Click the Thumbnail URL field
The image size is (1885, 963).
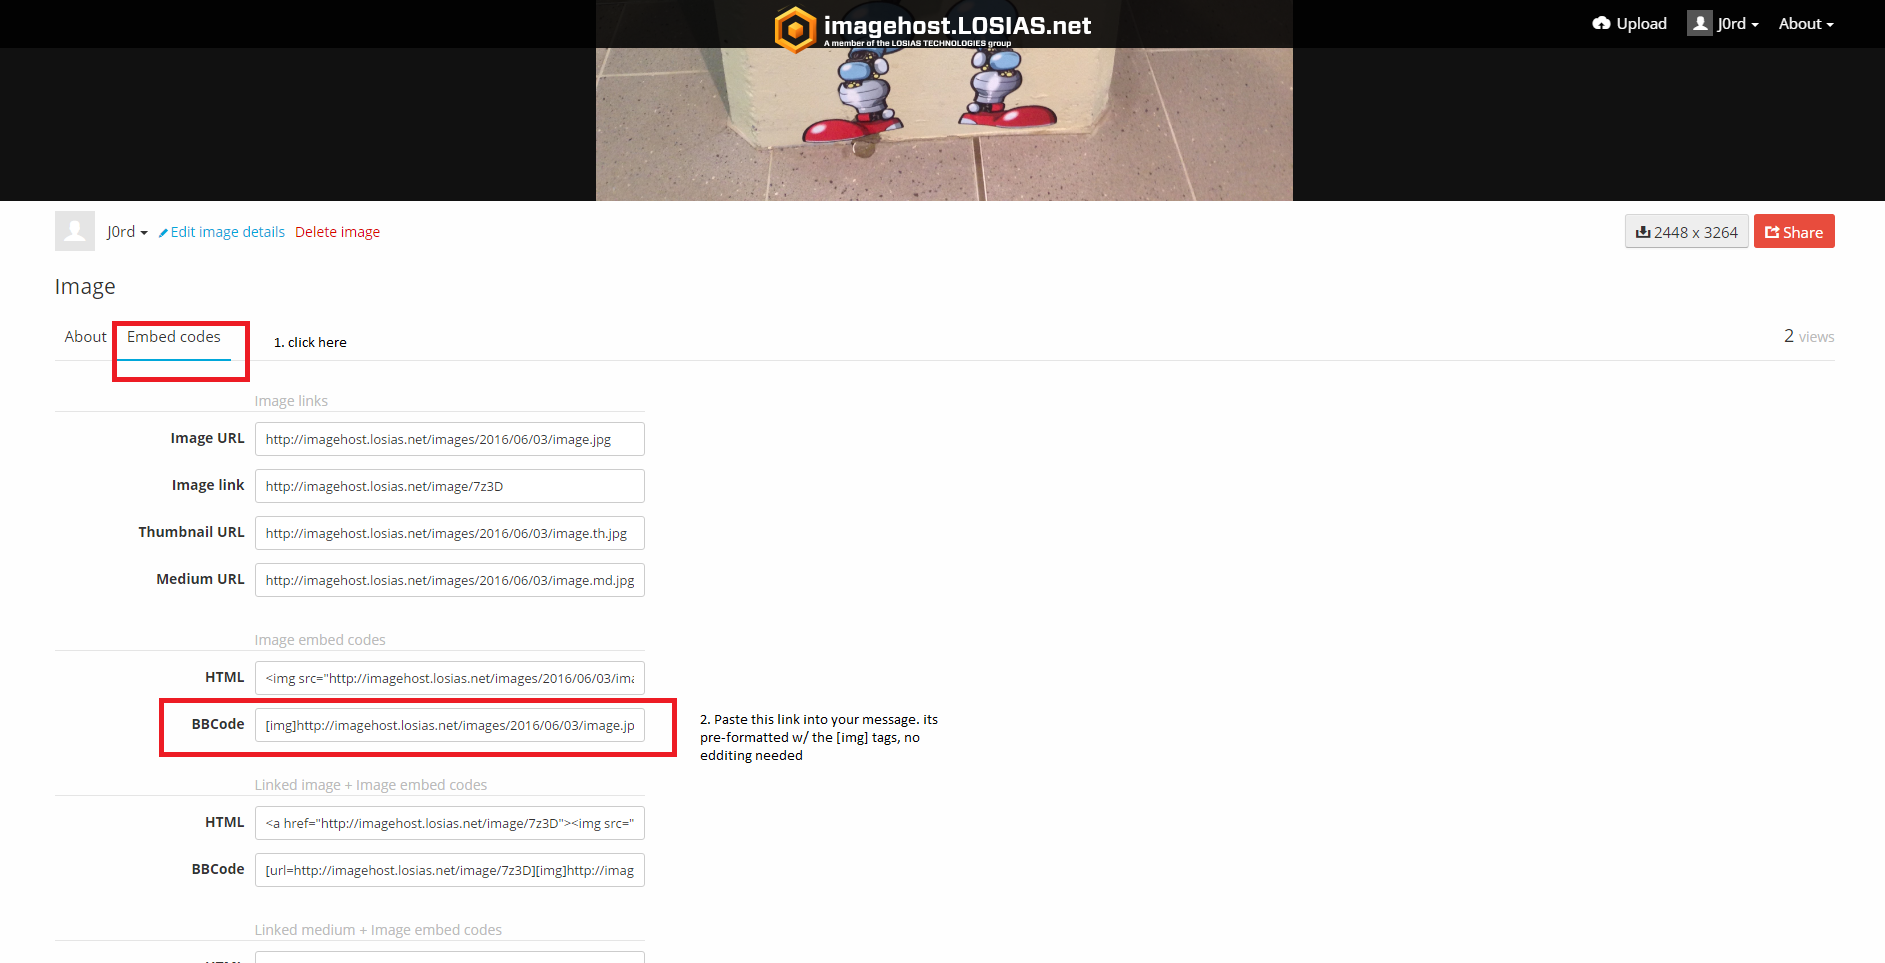450,533
